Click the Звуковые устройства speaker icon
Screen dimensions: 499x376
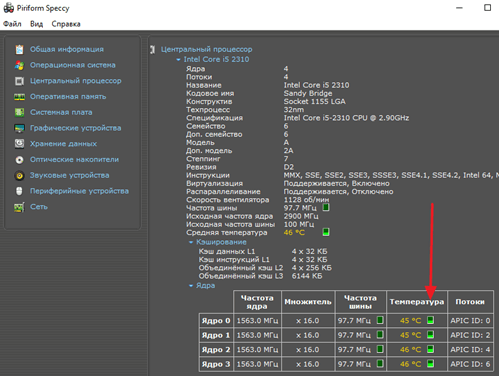pos(19,175)
